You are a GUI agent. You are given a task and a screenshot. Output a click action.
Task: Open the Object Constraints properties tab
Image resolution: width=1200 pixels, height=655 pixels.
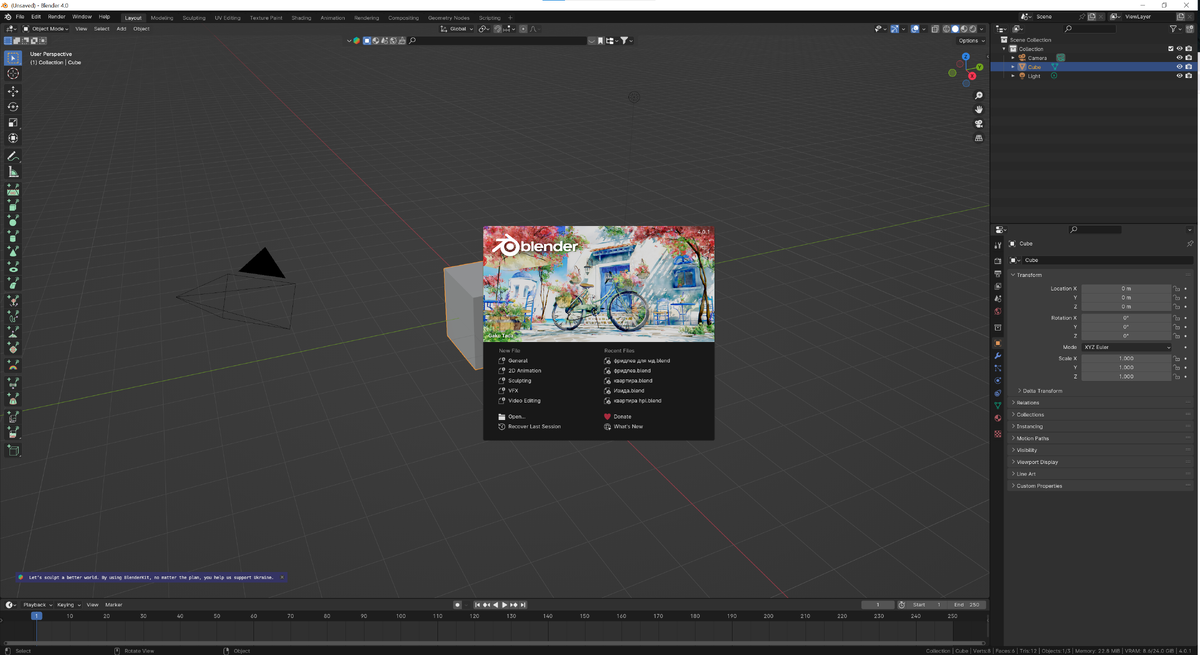point(998,393)
